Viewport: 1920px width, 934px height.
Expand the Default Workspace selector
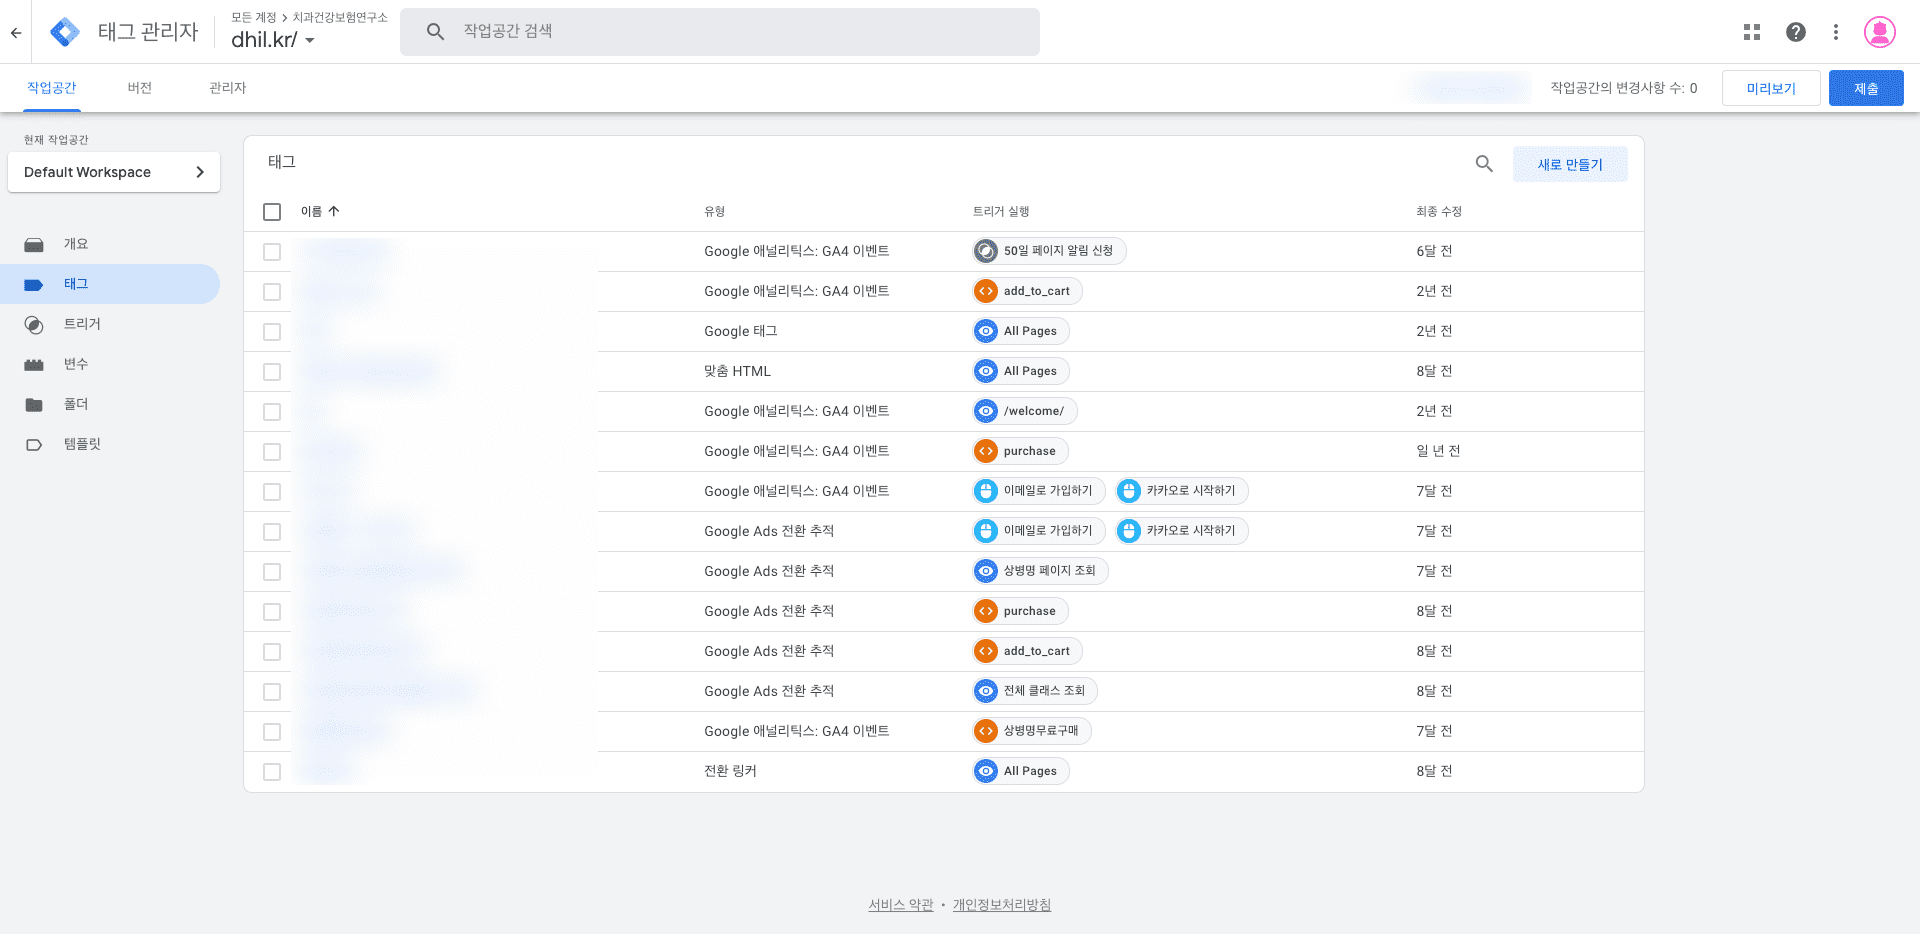[x=114, y=172]
